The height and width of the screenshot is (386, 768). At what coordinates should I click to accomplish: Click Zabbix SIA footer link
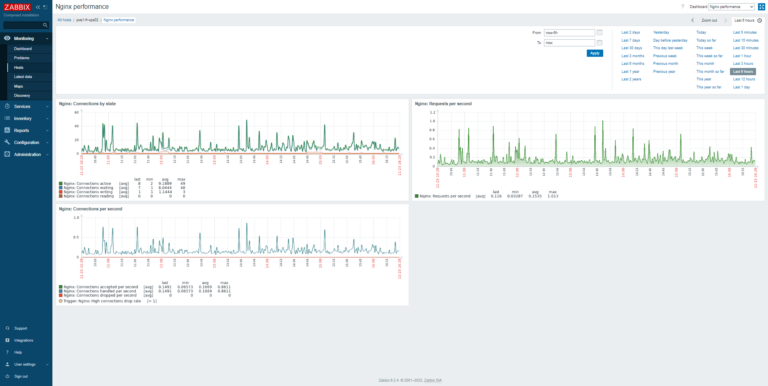click(x=433, y=380)
